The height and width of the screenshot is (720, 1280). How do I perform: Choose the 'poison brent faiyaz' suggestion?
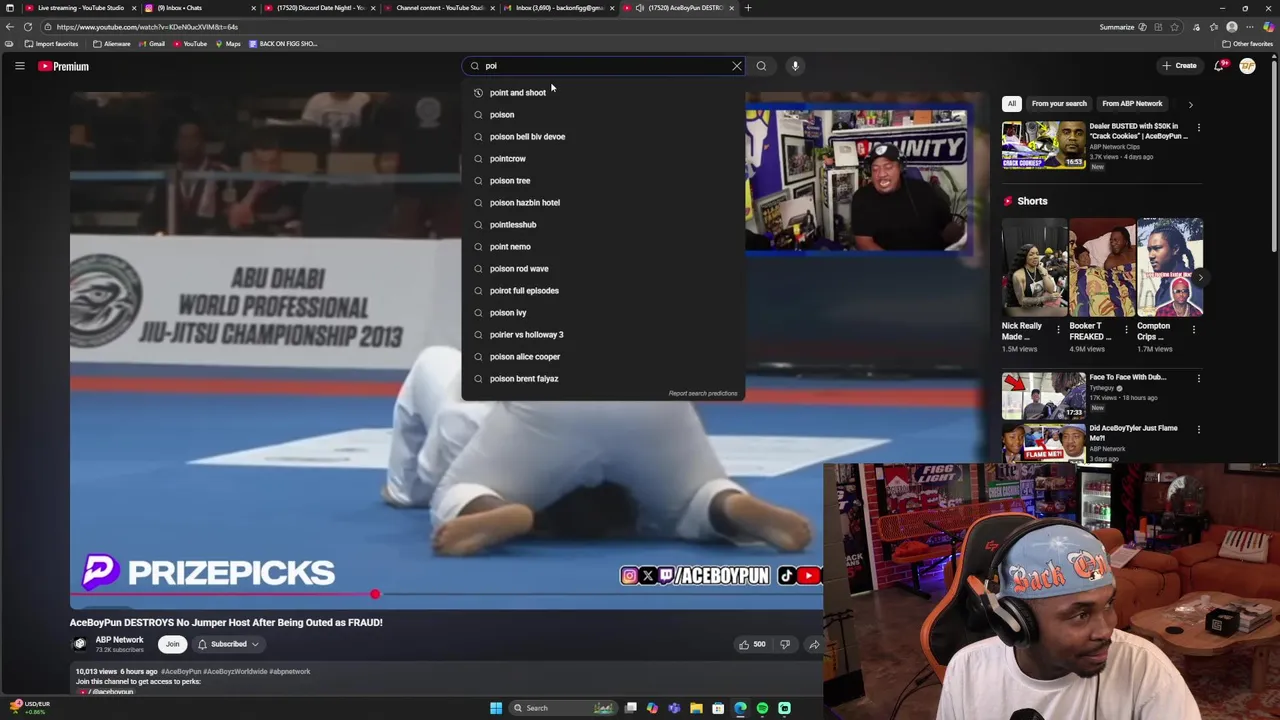point(603,378)
